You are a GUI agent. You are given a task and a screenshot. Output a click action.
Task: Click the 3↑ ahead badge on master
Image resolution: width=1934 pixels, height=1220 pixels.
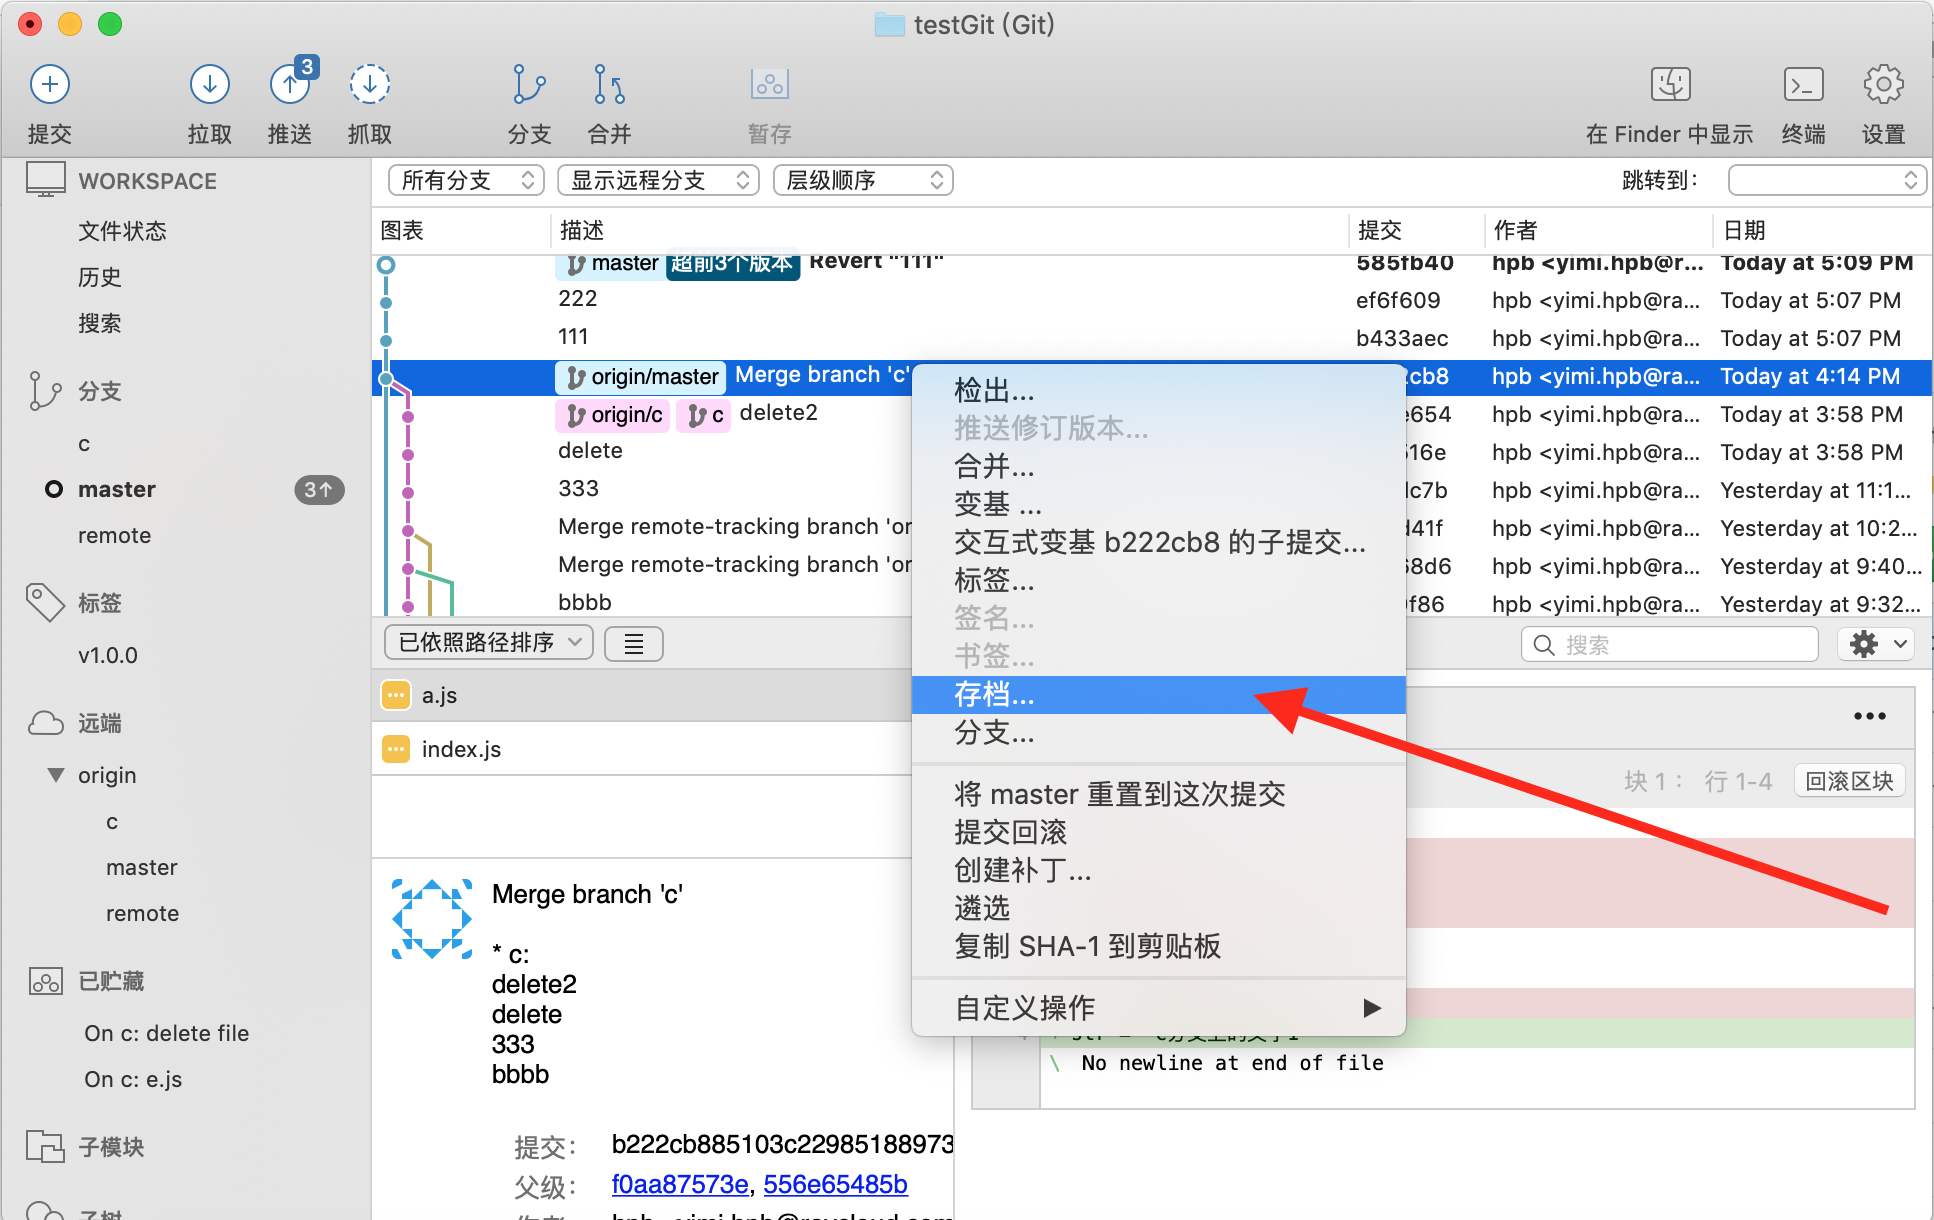[319, 489]
